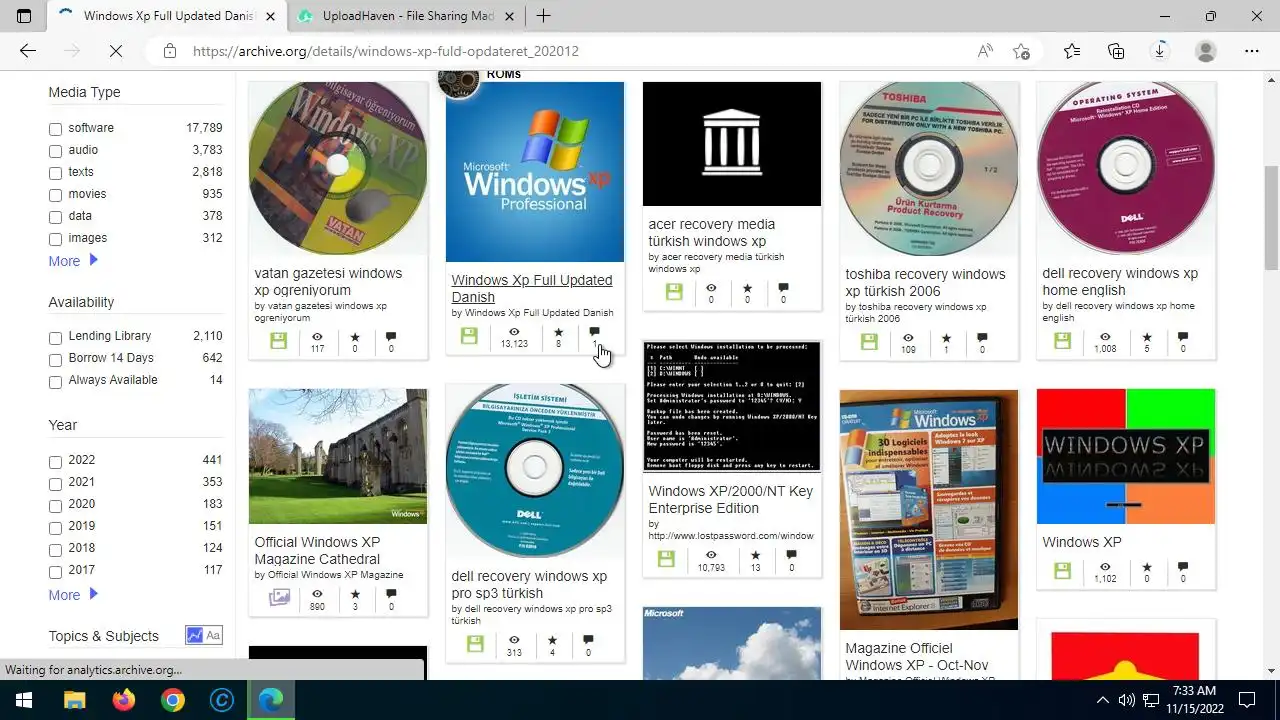Click the browser back arrow
Screen dimensions: 1280x720
click(x=28, y=51)
